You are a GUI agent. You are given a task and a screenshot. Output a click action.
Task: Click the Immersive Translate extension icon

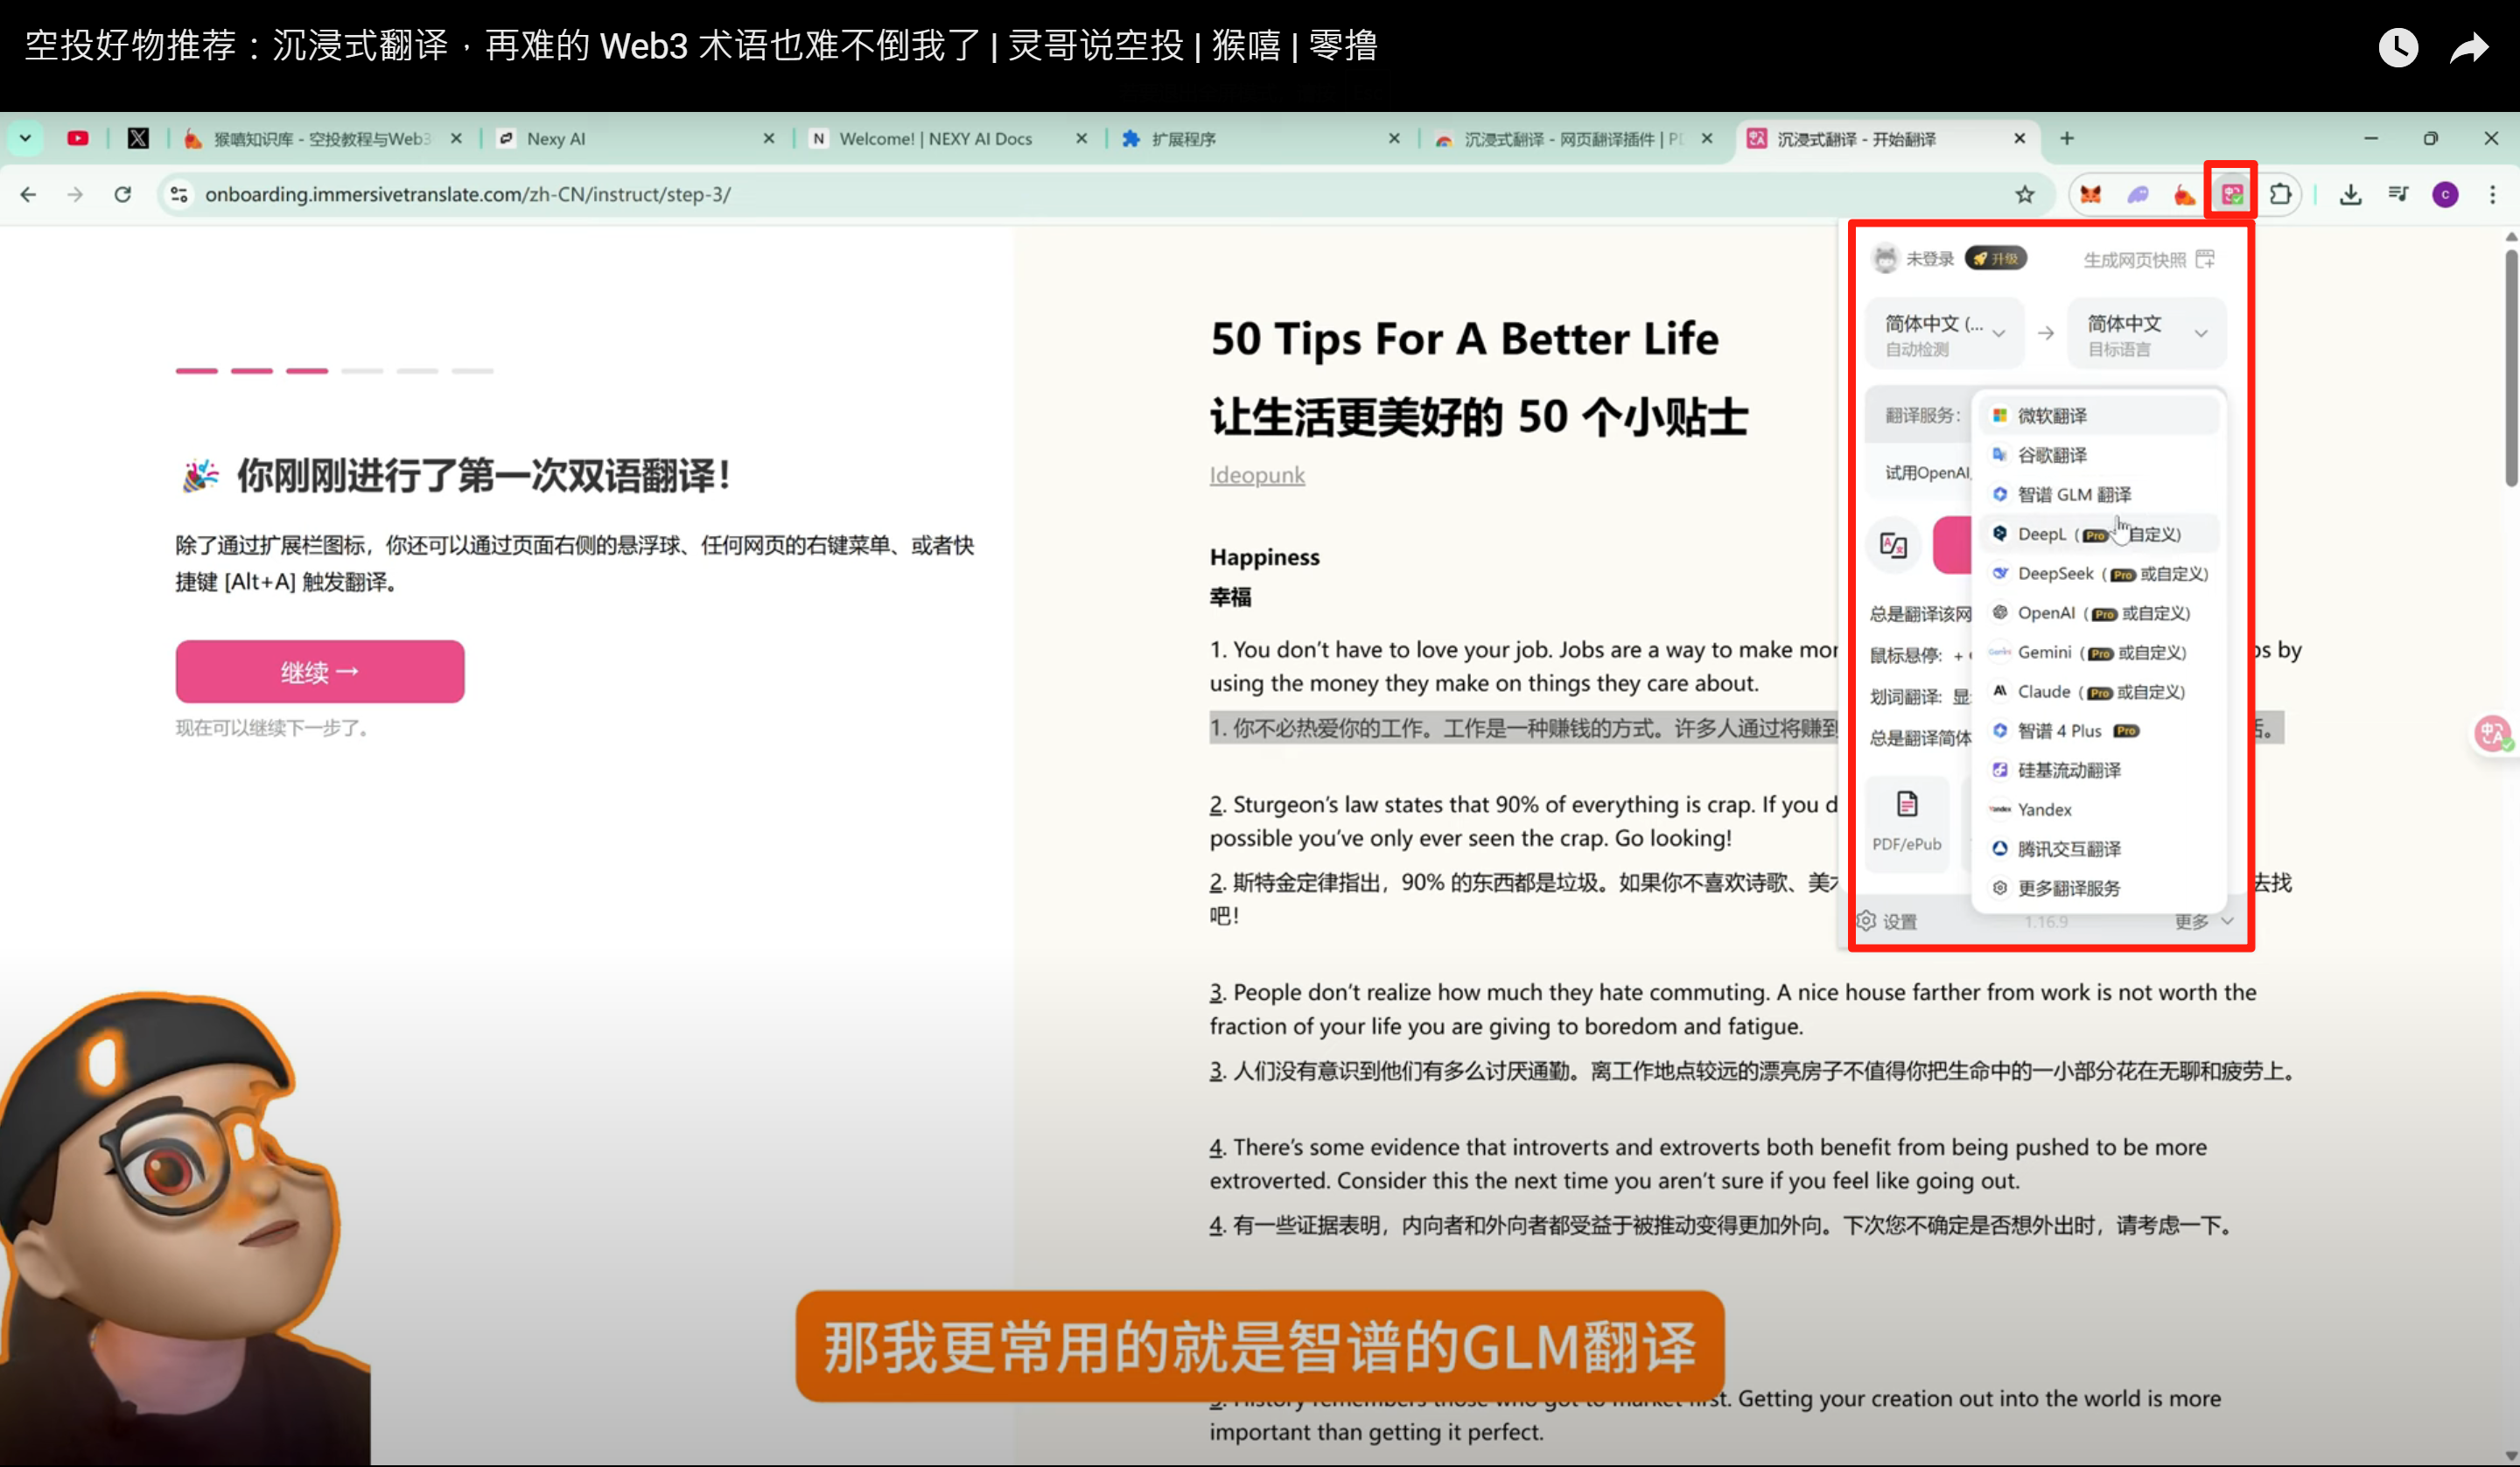tap(2232, 194)
